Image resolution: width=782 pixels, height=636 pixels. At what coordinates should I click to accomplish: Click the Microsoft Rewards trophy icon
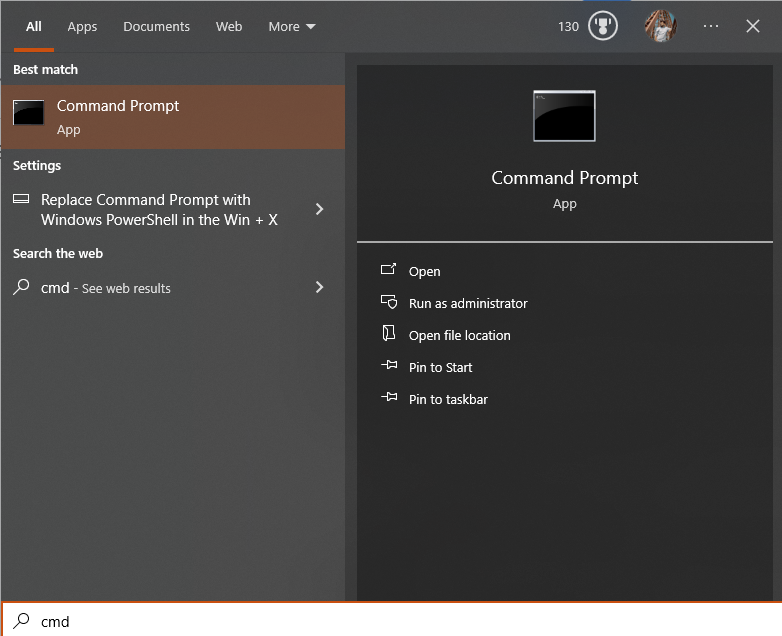click(x=602, y=26)
